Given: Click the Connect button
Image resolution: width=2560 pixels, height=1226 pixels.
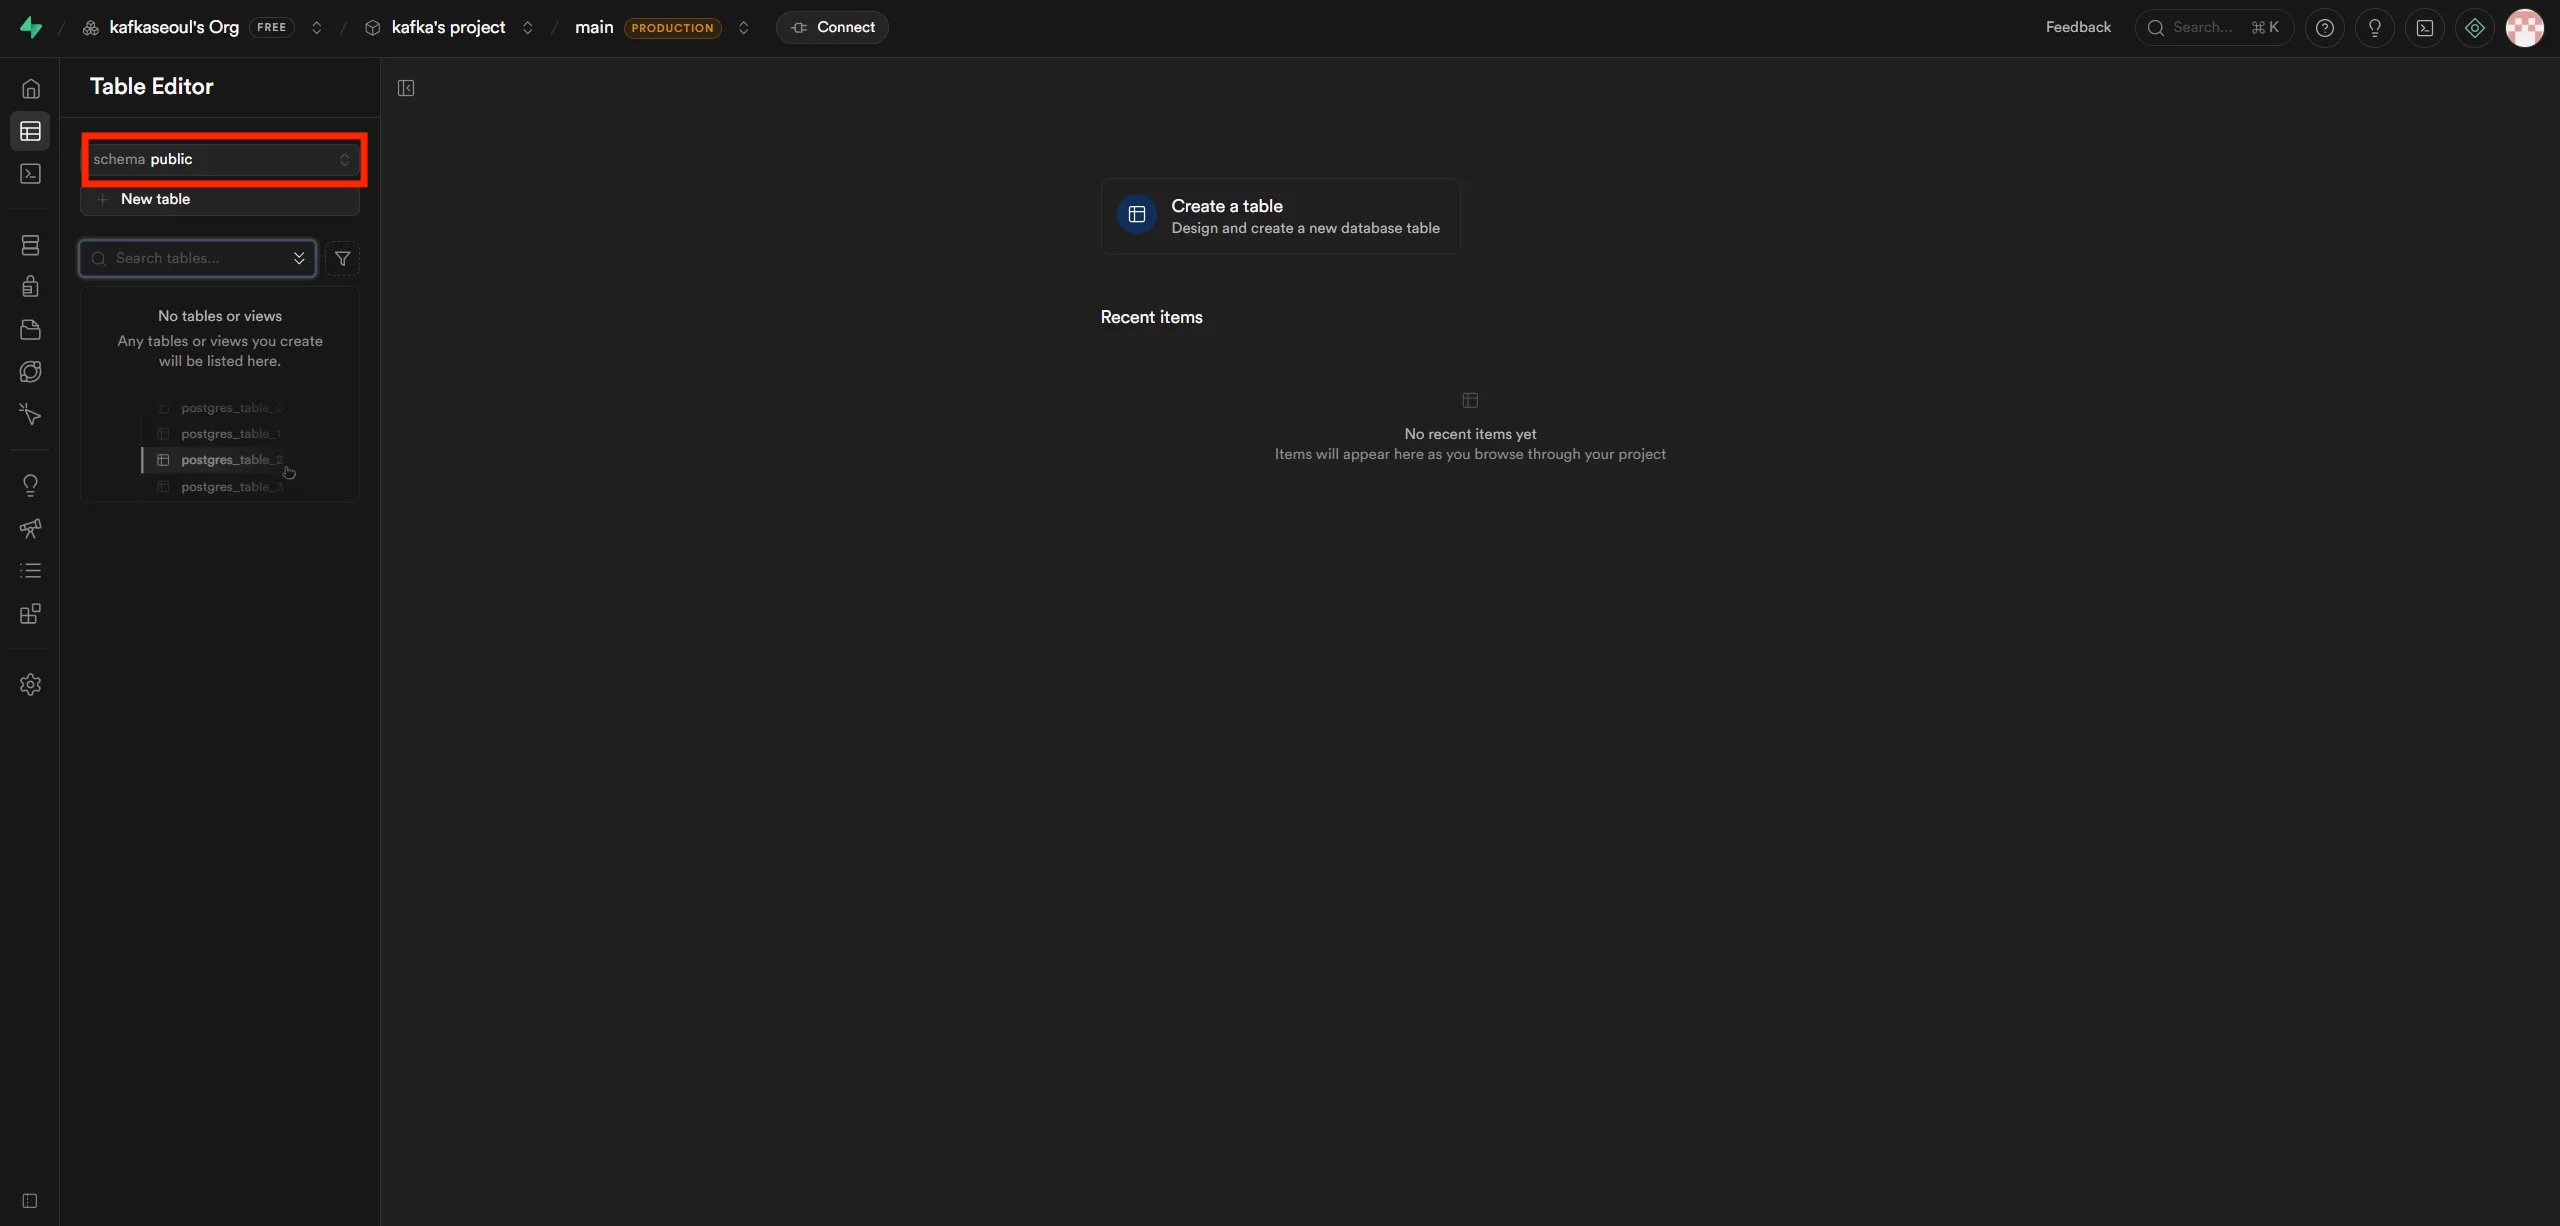Looking at the screenshot, I should pyautogui.click(x=832, y=28).
